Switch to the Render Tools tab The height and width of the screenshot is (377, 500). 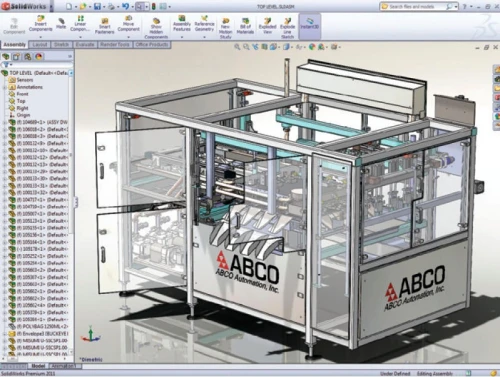click(x=115, y=44)
